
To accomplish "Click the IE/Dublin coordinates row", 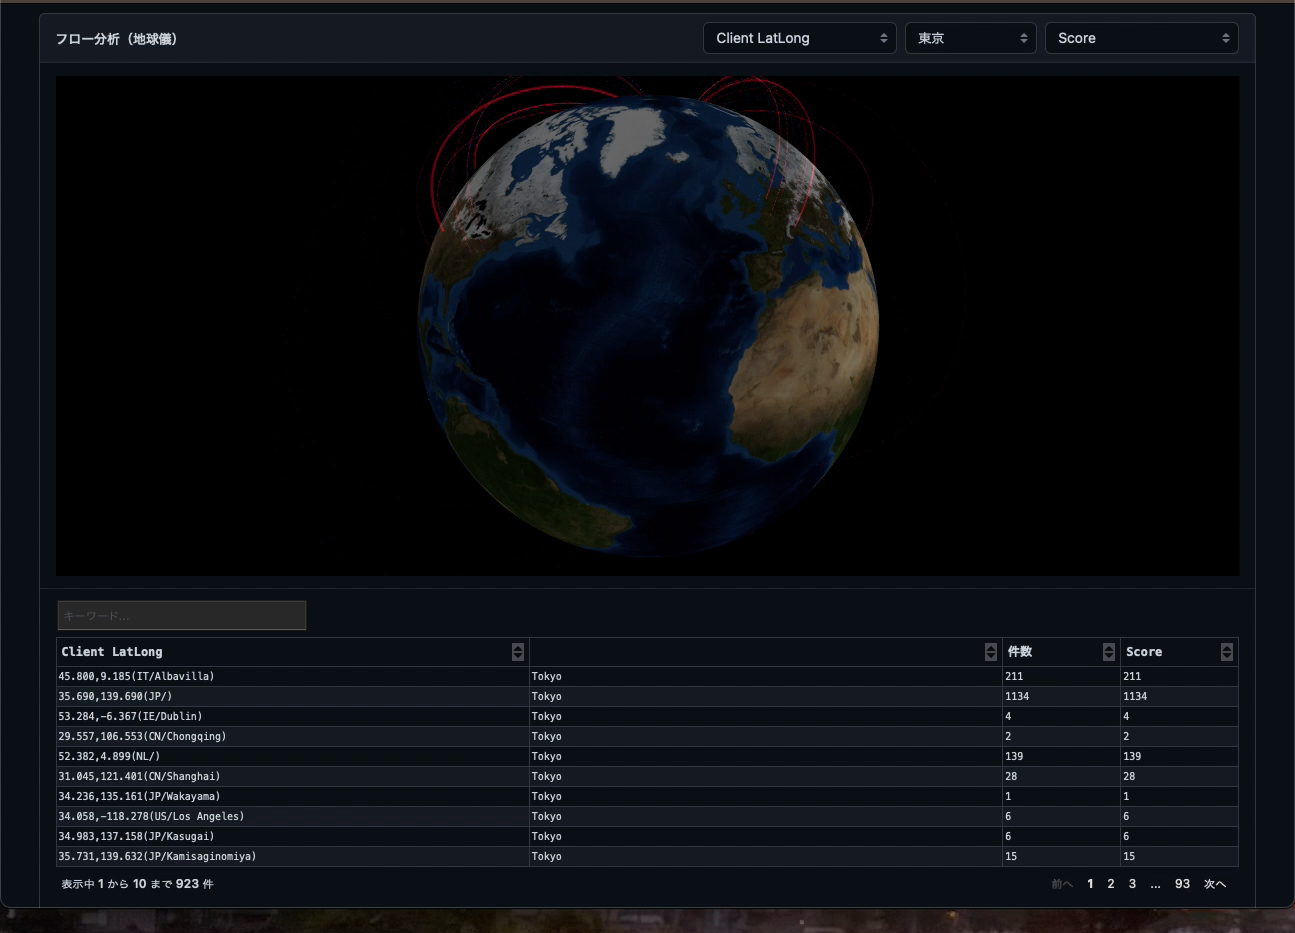I will (x=130, y=717).
